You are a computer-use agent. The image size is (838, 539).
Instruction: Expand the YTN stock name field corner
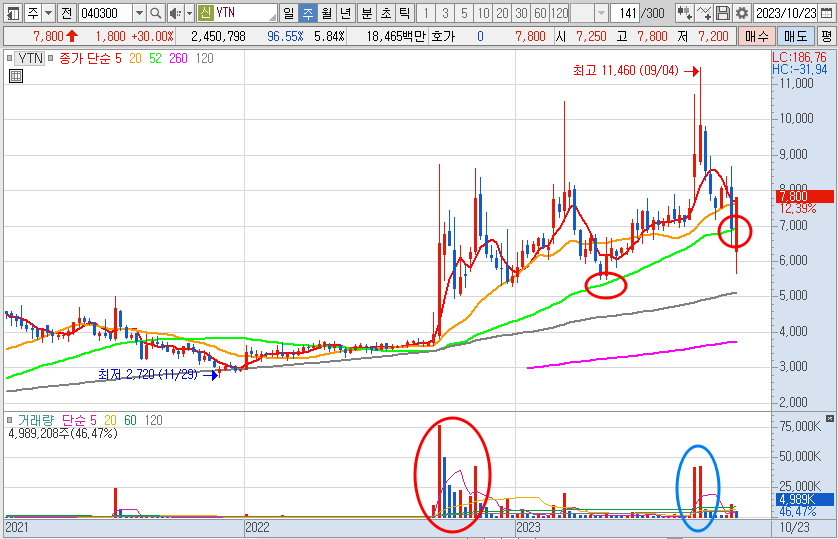pyautogui.click(x=273, y=17)
